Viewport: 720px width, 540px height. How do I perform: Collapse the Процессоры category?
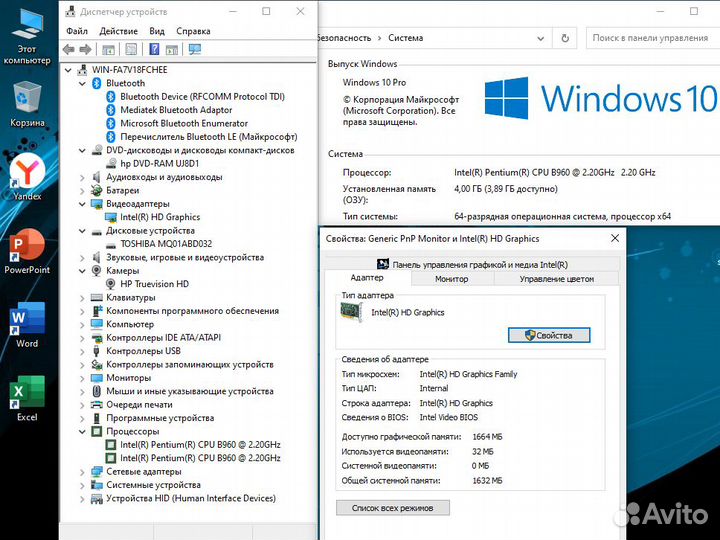[x=82, y=432]
